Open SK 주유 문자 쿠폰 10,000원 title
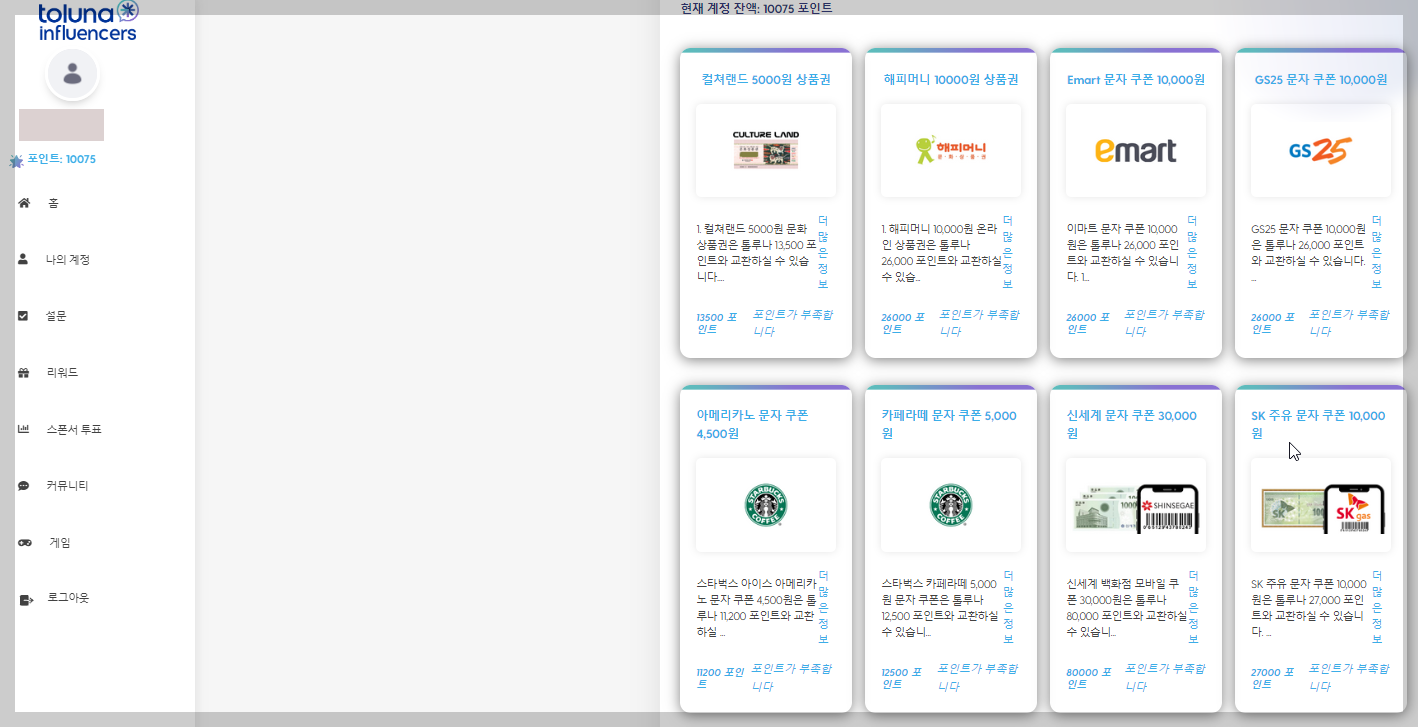This screenshot has width=1418, height=727. (x=1318, y=425)
